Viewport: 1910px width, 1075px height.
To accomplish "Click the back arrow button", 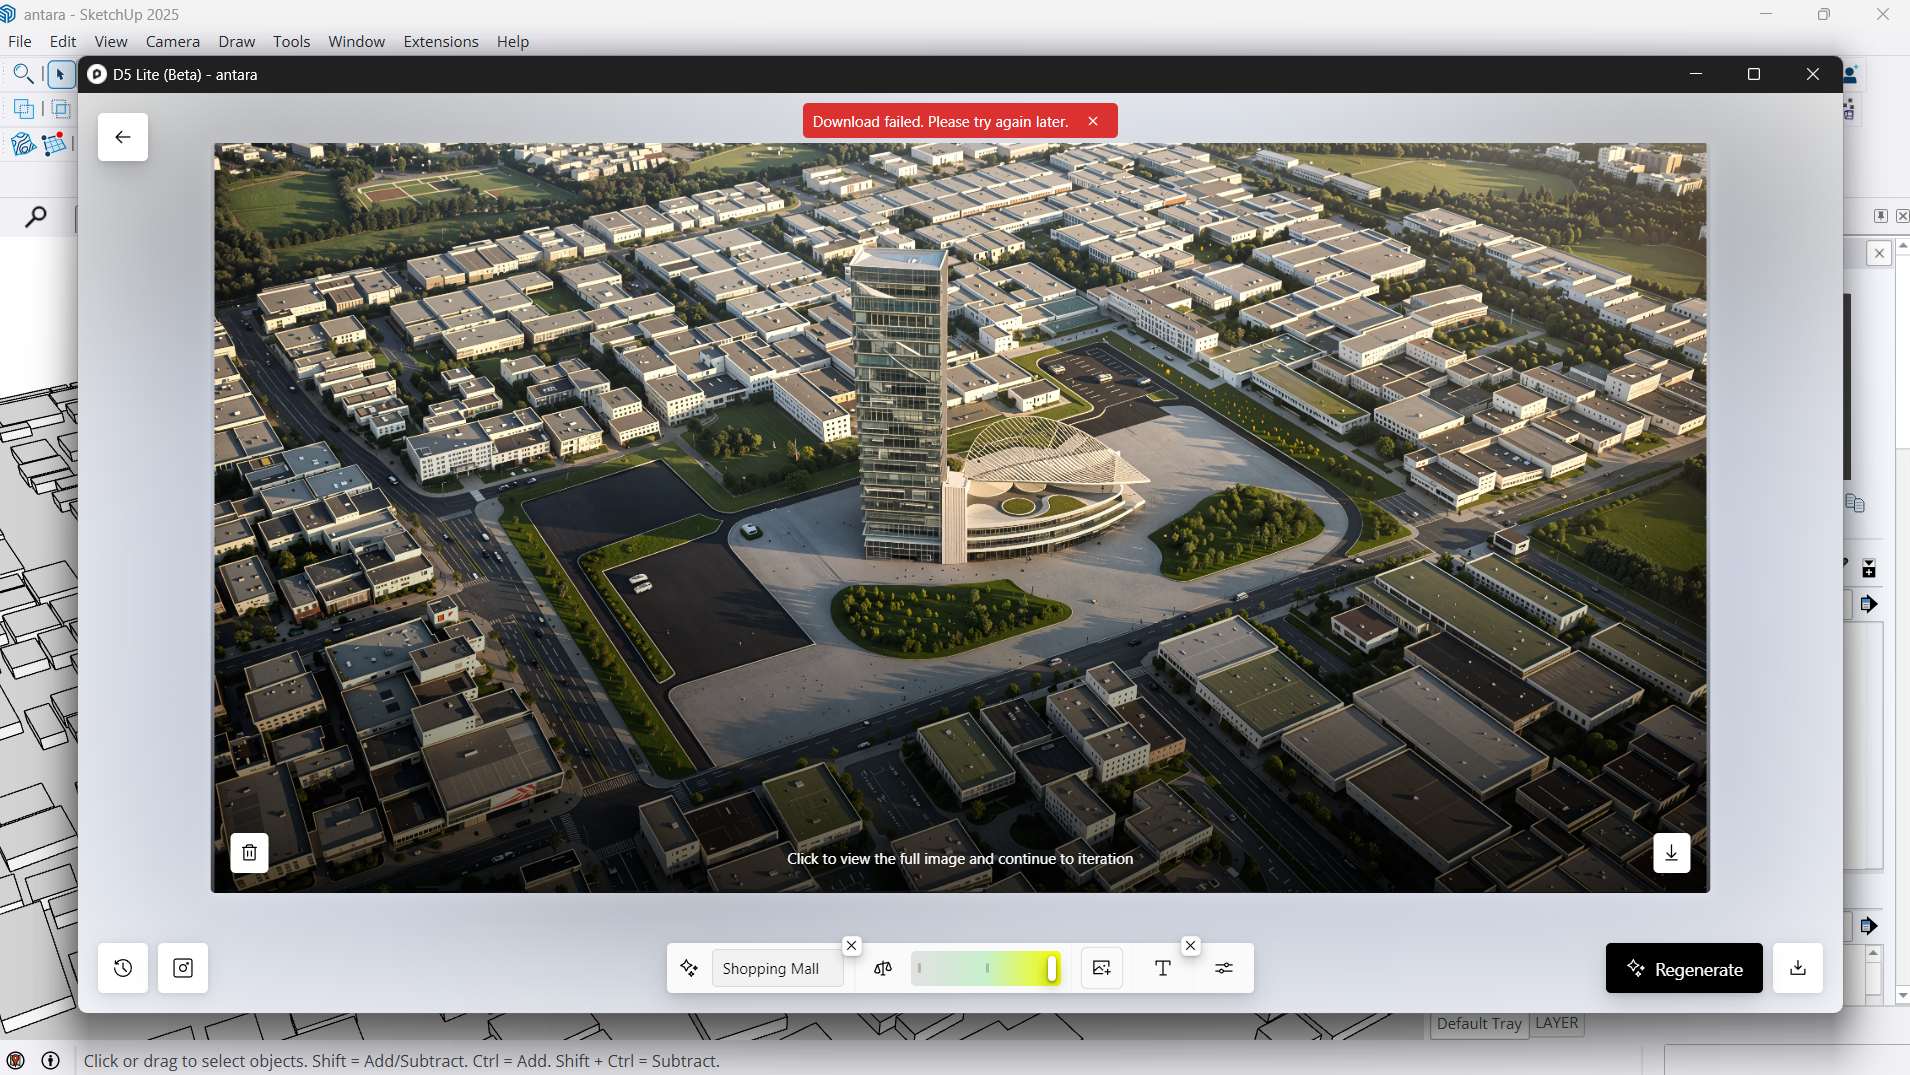I will 123,137.
